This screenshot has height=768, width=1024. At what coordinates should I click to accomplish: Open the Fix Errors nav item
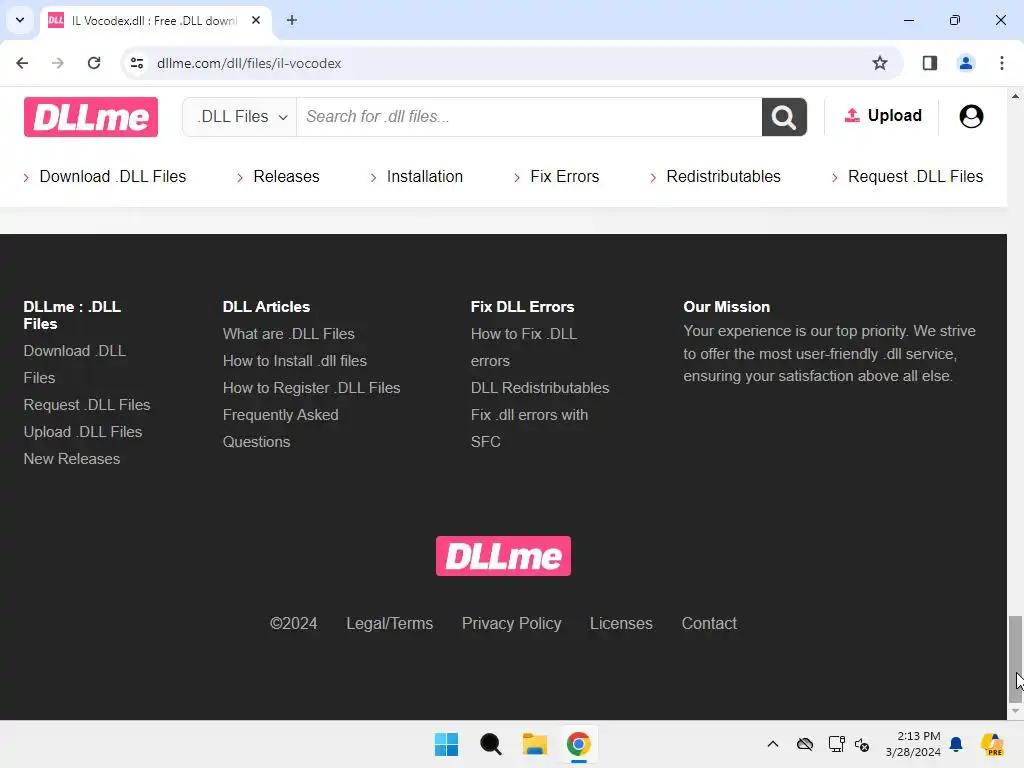(564, 176)
